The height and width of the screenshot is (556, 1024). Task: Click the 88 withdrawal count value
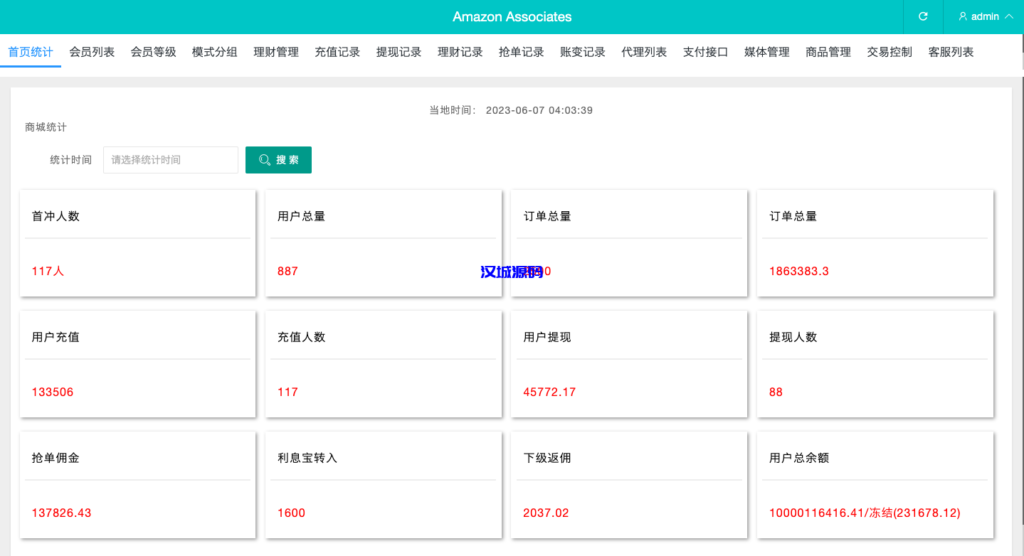click(776, 392)
